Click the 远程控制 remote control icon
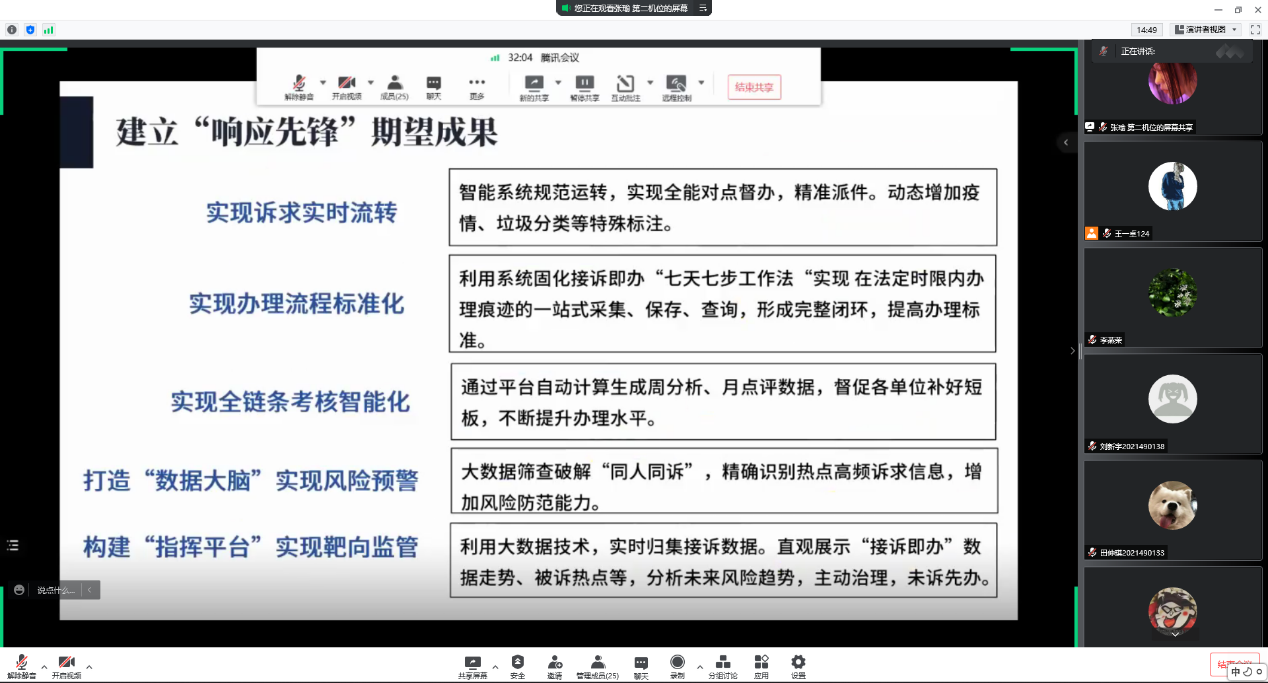 pos(677,87)
